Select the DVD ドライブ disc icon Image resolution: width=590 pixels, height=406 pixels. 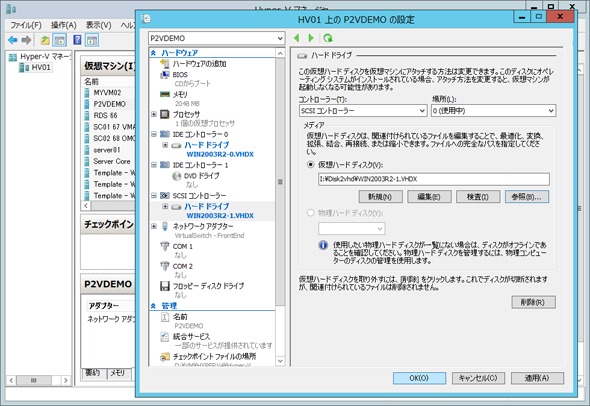176,176
